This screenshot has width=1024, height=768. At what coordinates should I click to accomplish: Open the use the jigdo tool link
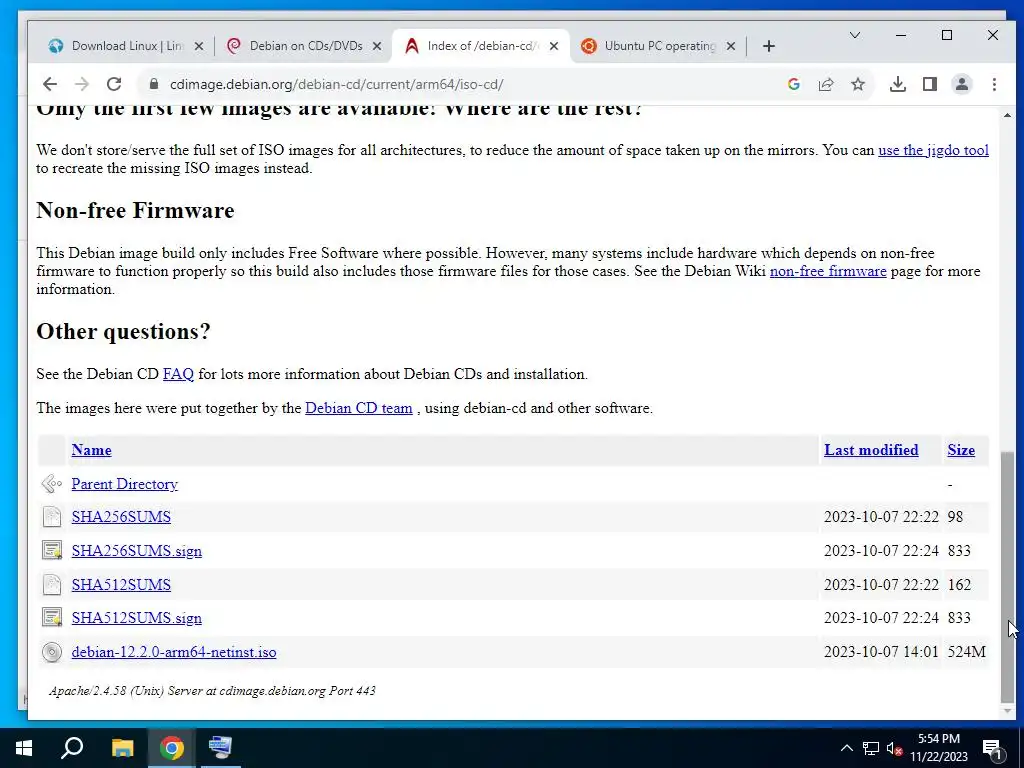point(933,150)
